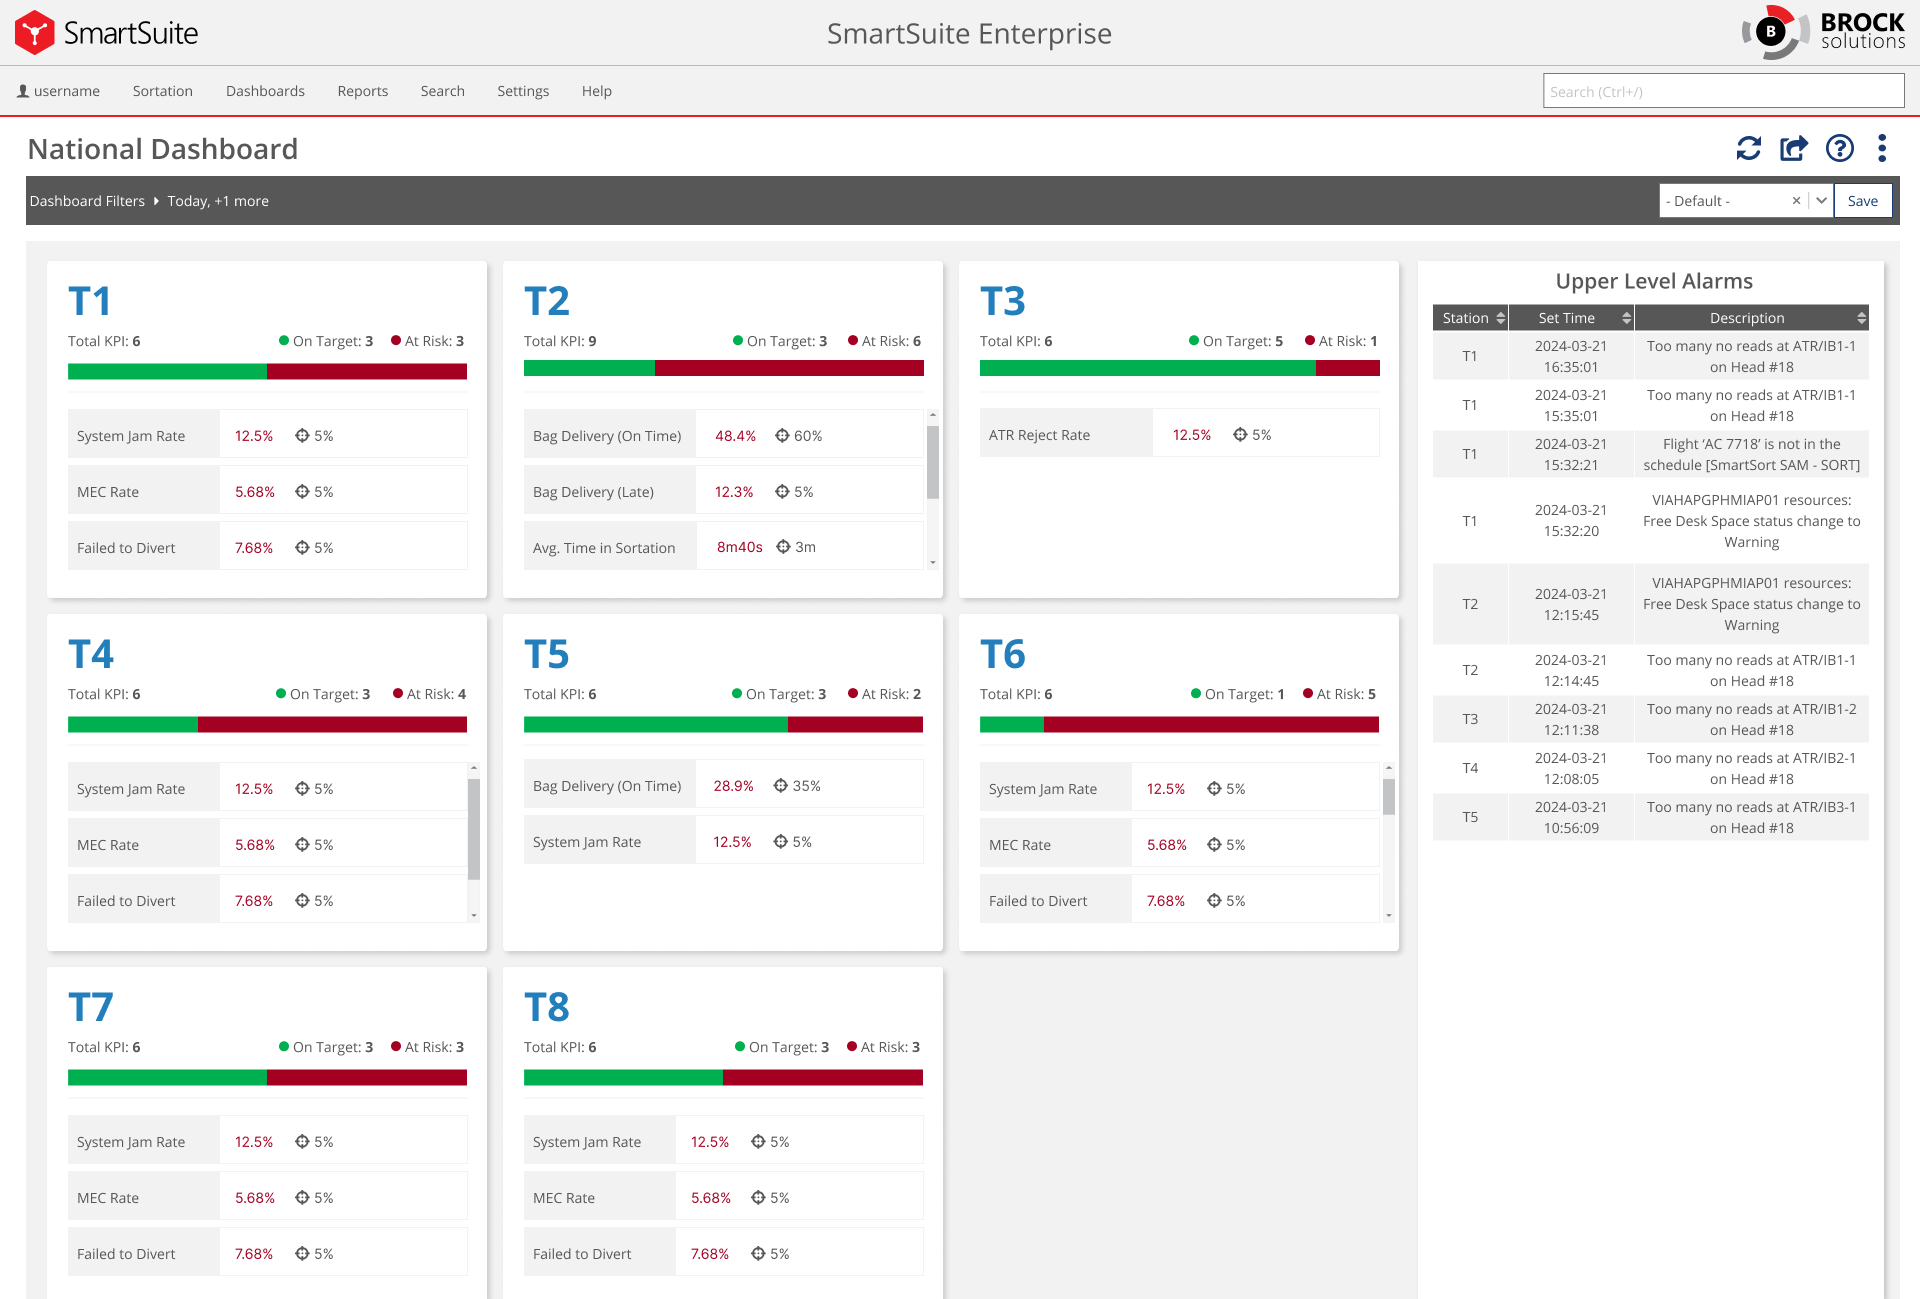Click the refresh dashboard icon
The image size is (1920, 1299).
(x=1748, y=148)
